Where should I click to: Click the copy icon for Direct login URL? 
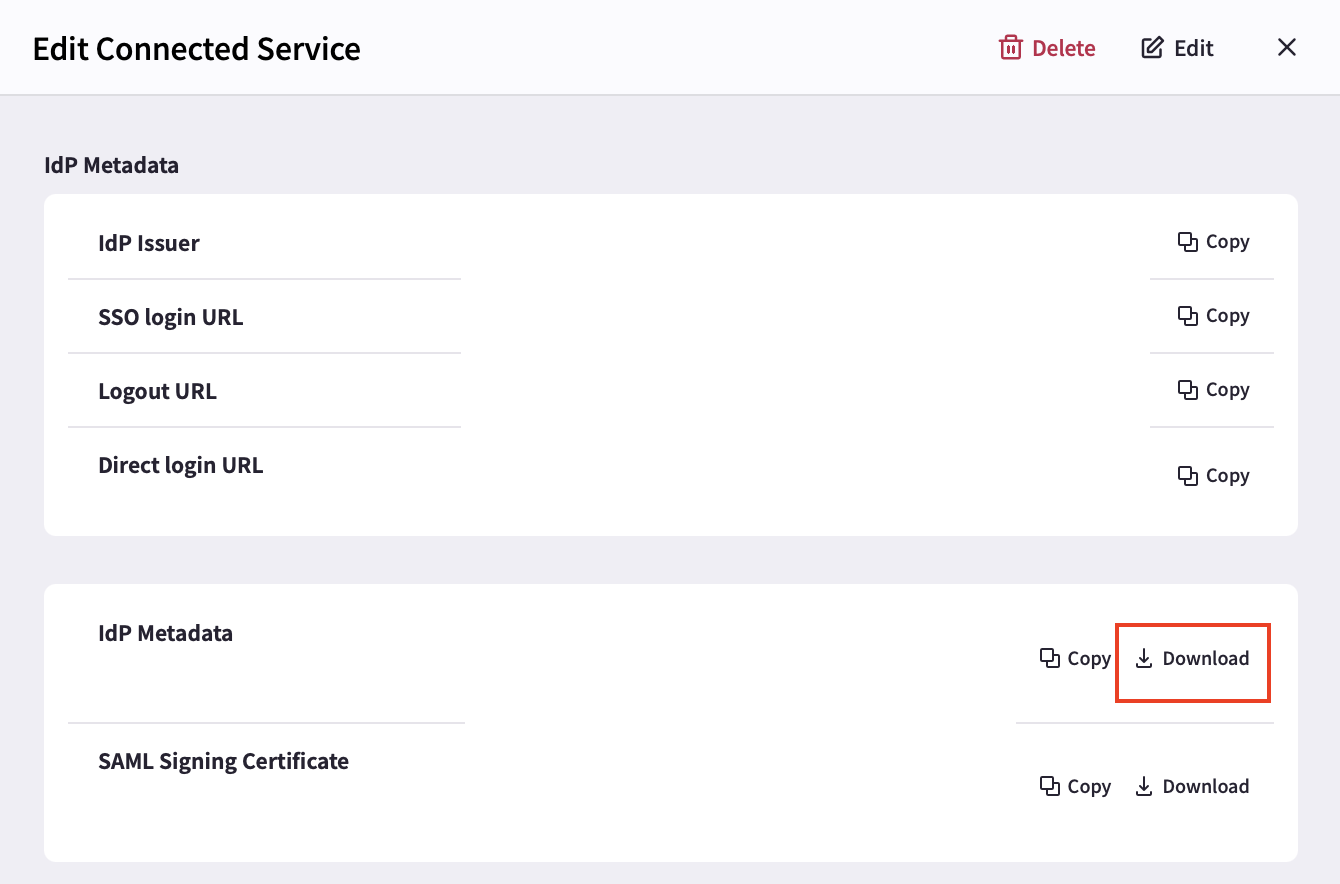1188,476
